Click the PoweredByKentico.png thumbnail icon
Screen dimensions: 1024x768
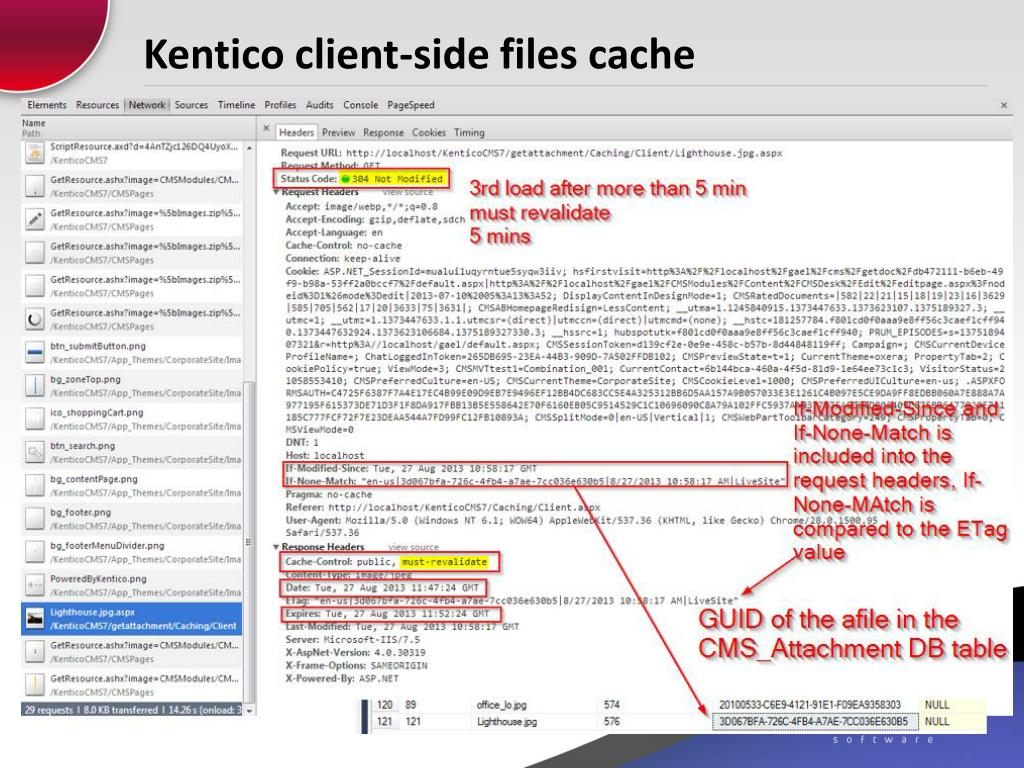(x=35, y=586)
